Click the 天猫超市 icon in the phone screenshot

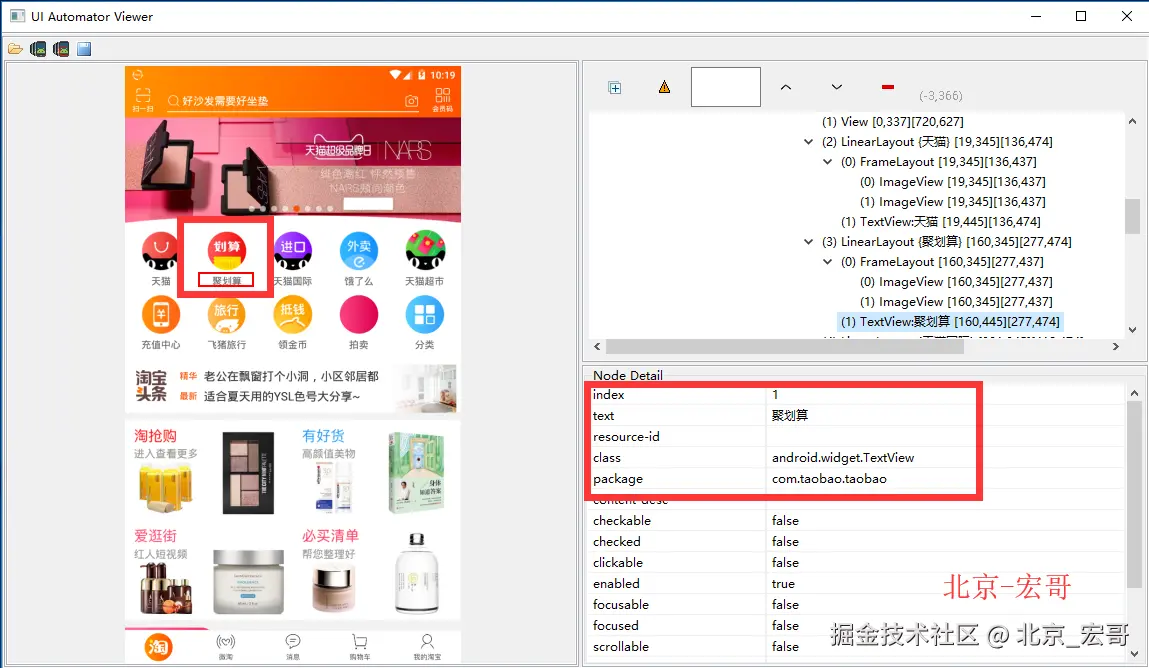pyautogui.click(x=425, y=250)
